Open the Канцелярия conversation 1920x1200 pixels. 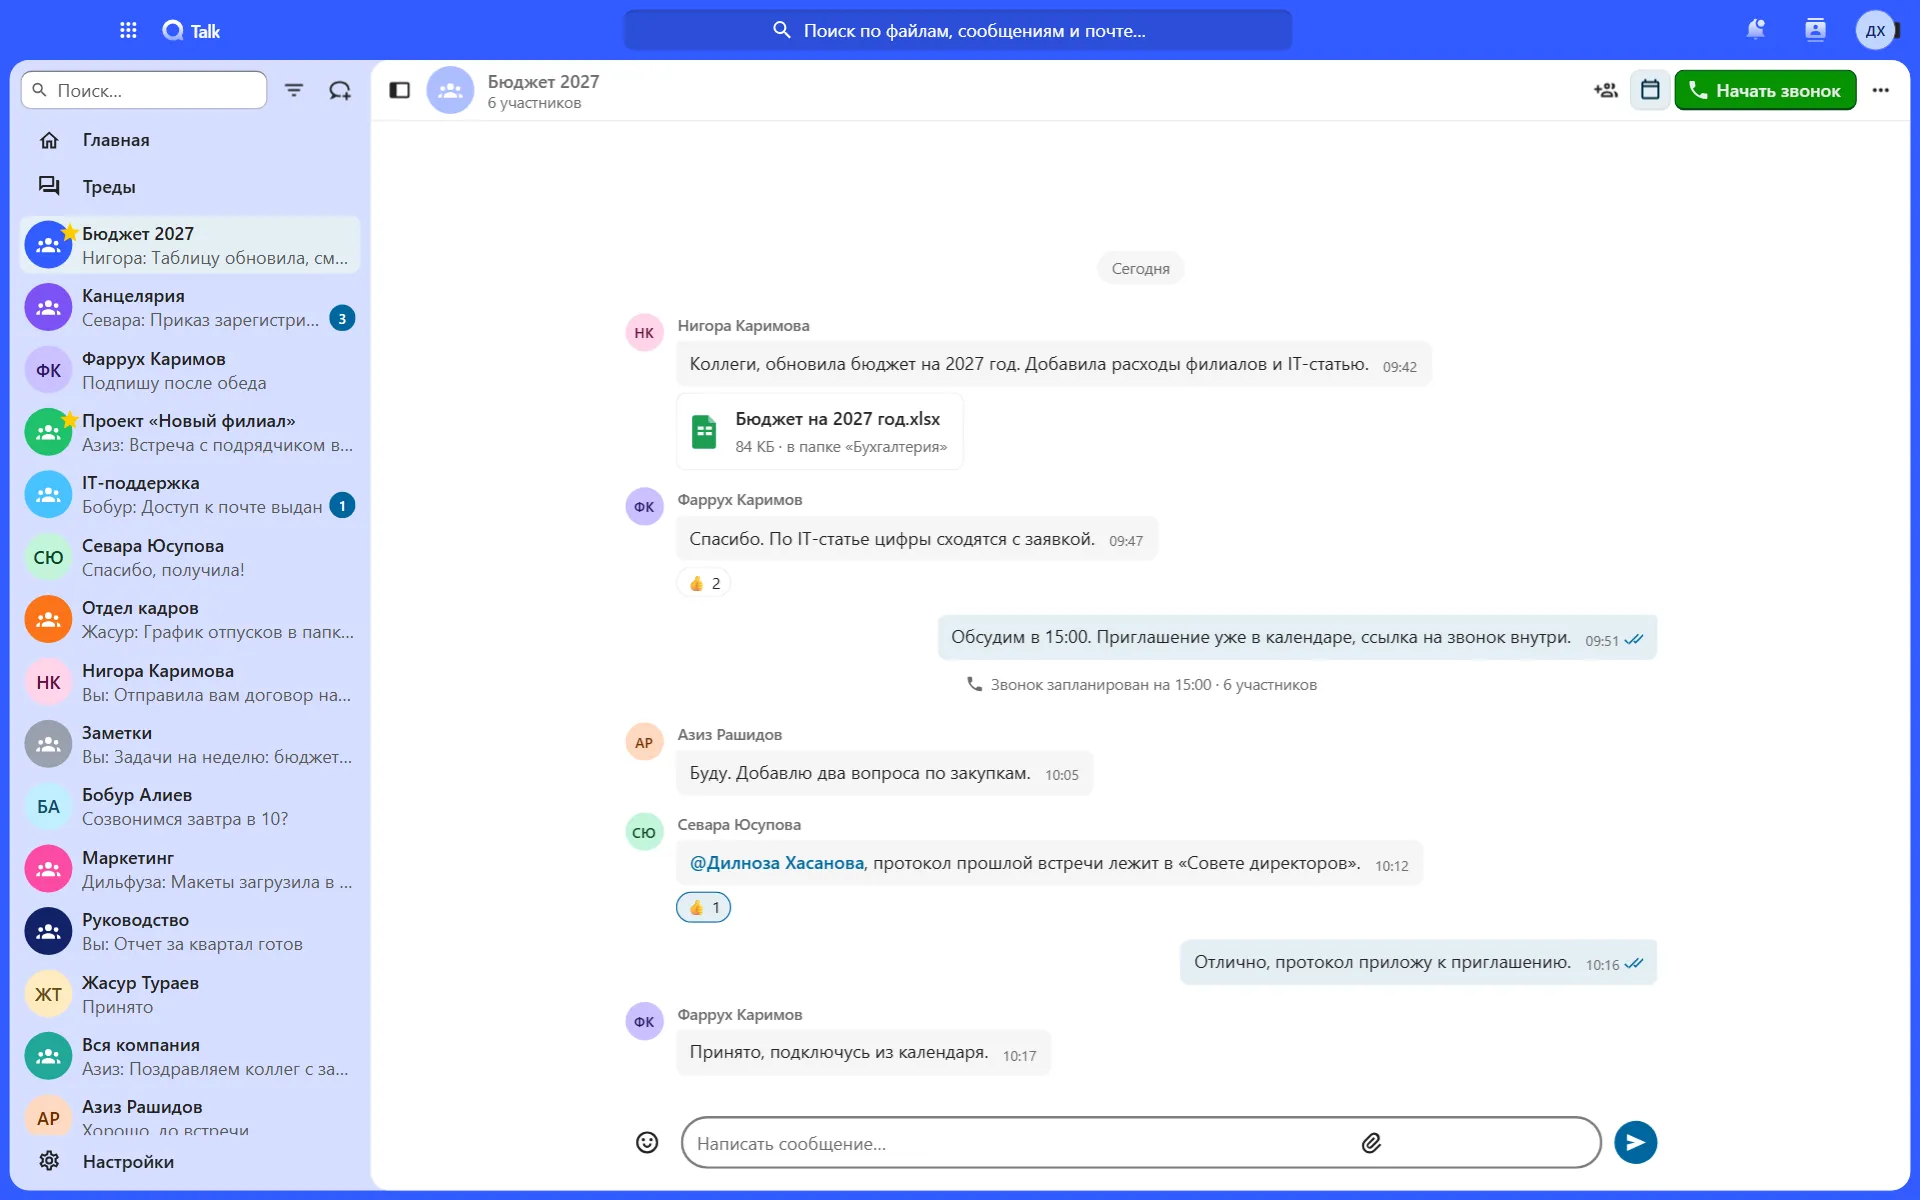click(x=190, y=307)
